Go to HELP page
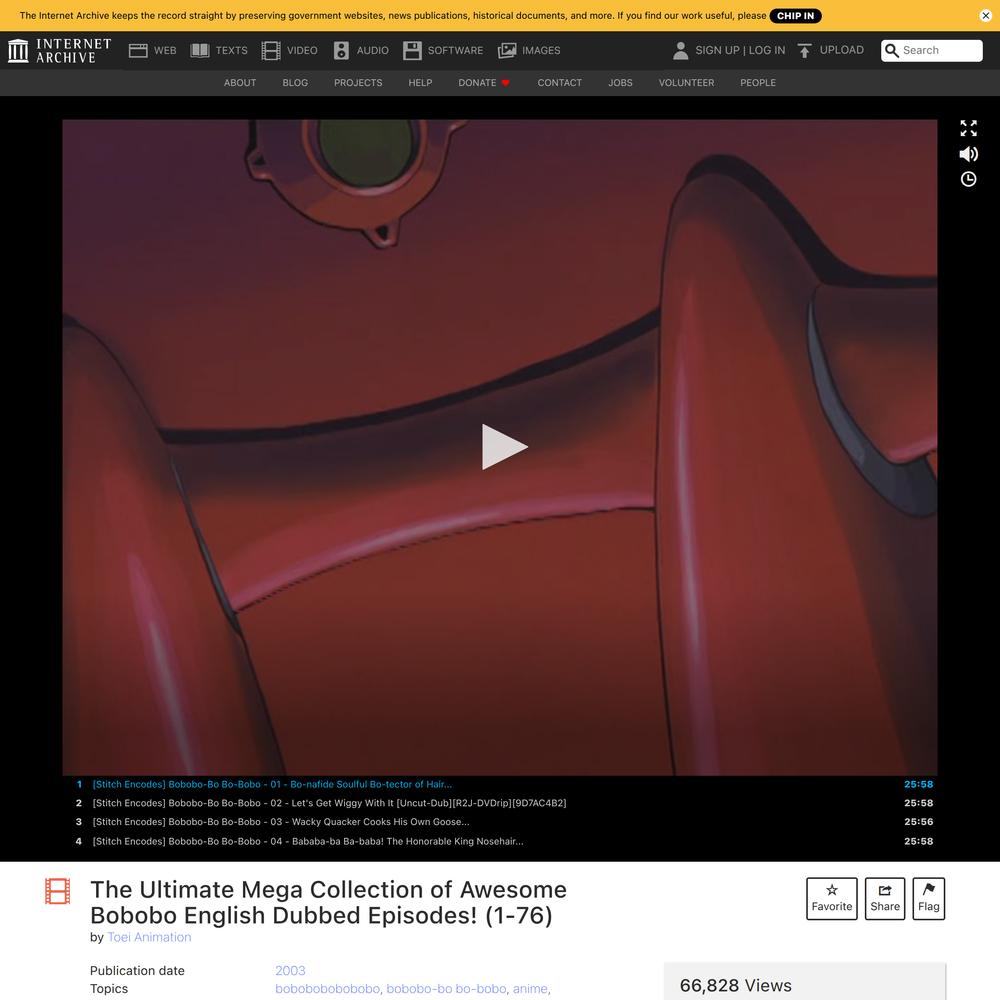 pyautogui.click(x=420, y=83)
